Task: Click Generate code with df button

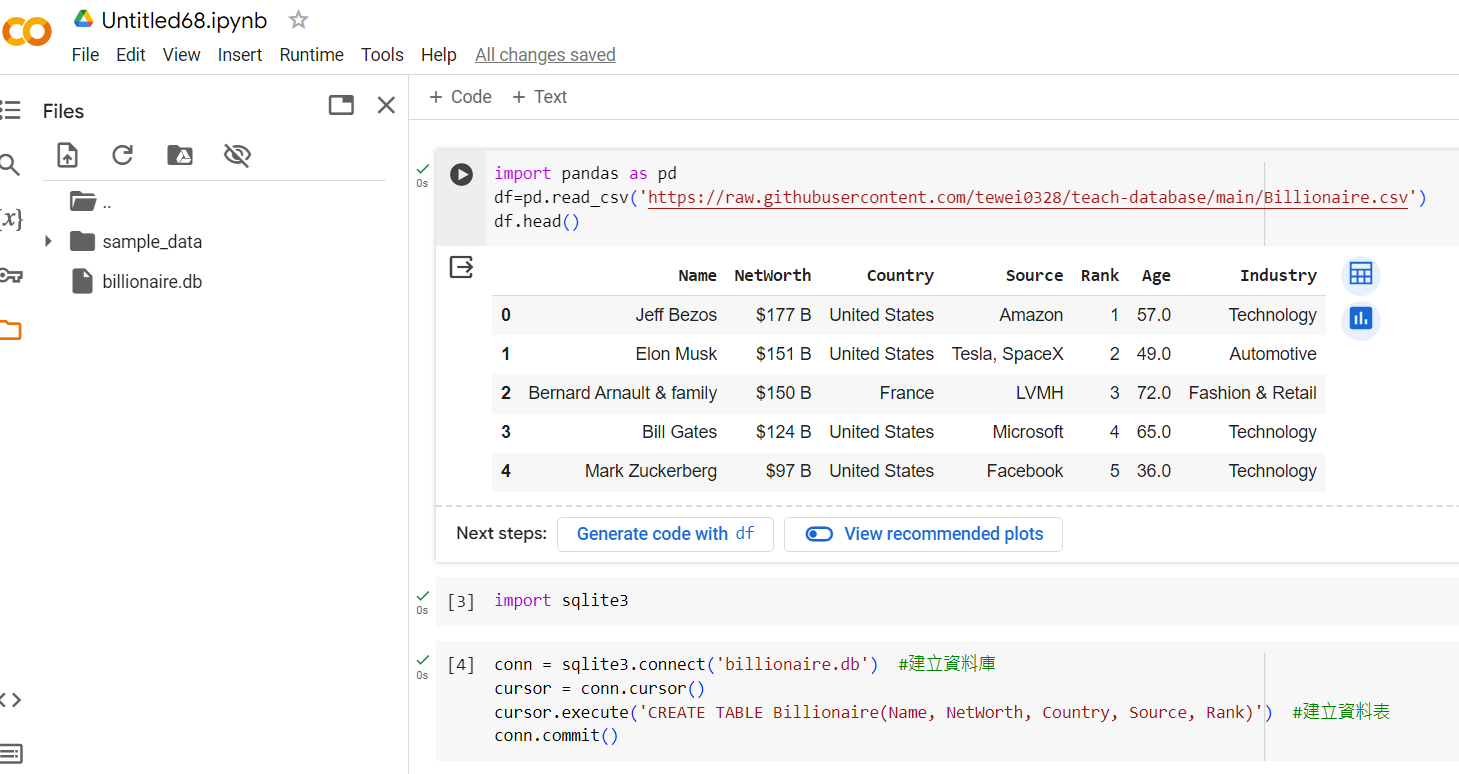Action: pyautogui.click(x=665, y=534)
